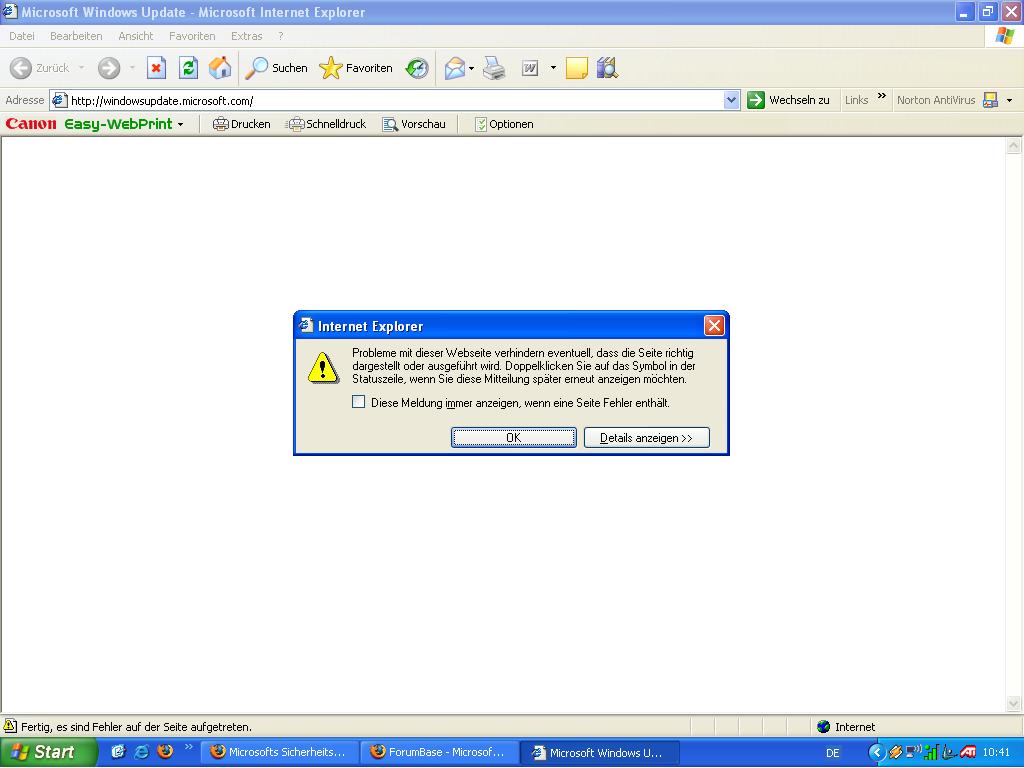Click OK in the Internet Explorer dialog
Image resolution: width=1024 pixels, height=768 pixels.
(513, 438)
